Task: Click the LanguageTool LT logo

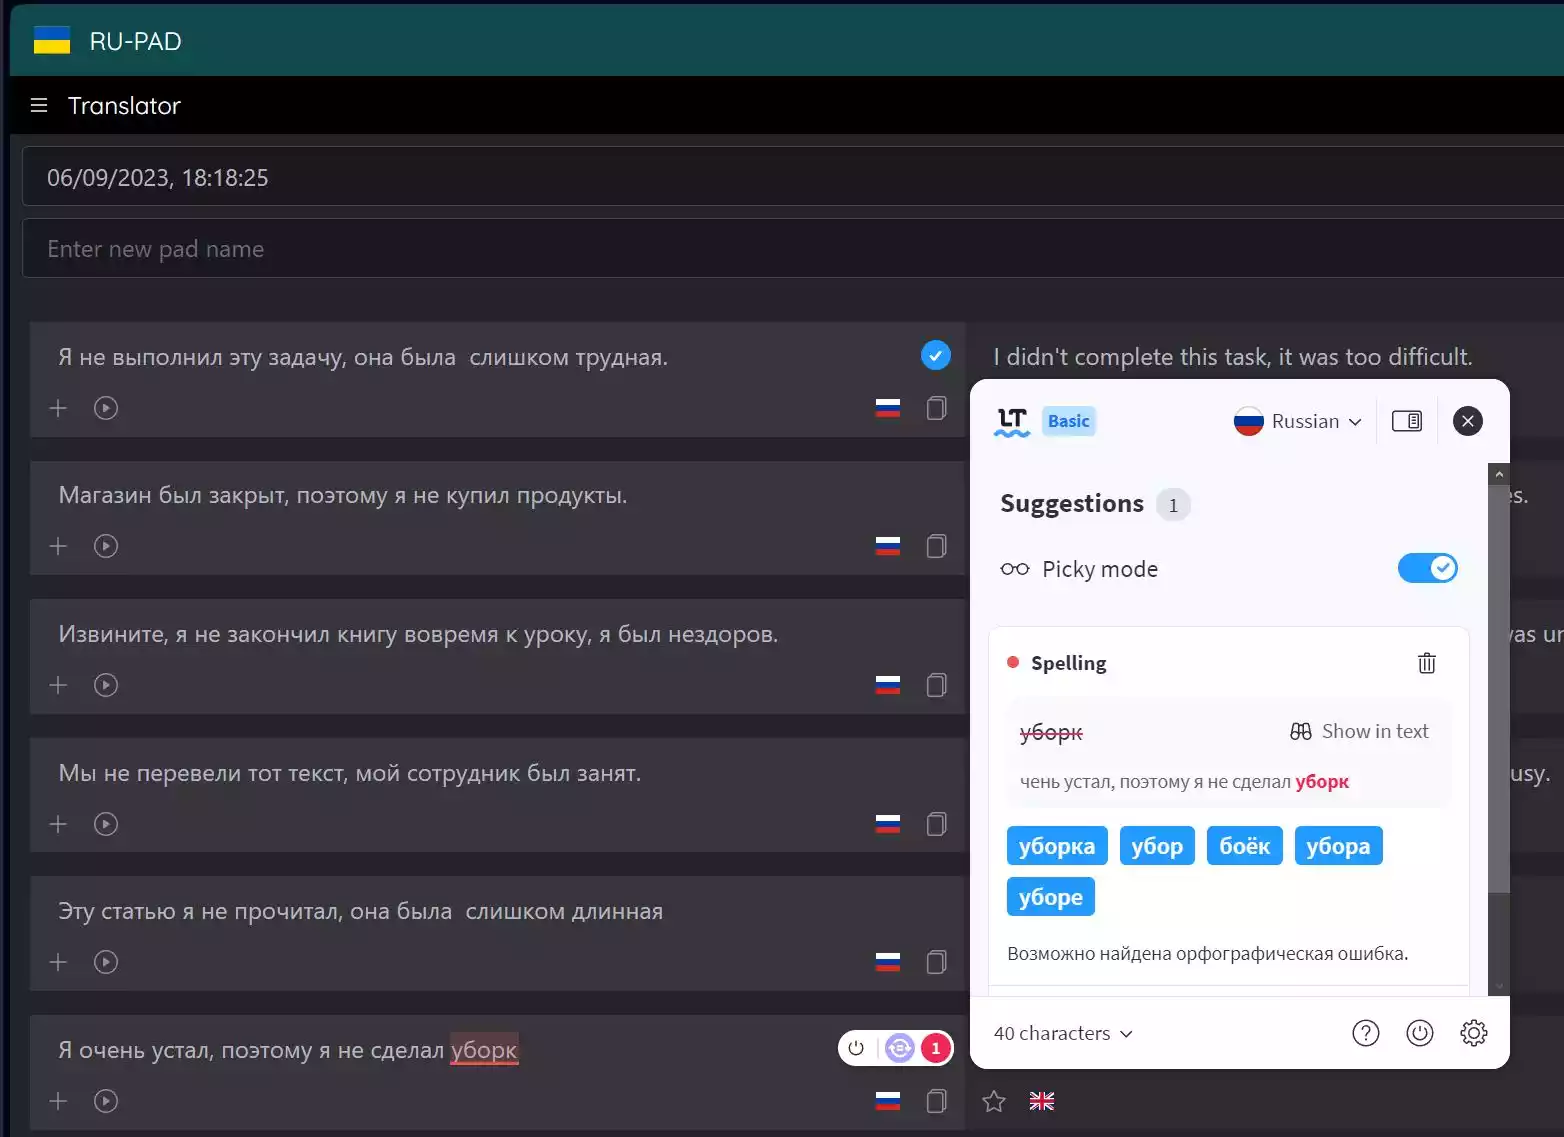Action: click(x=1012, y=422)
